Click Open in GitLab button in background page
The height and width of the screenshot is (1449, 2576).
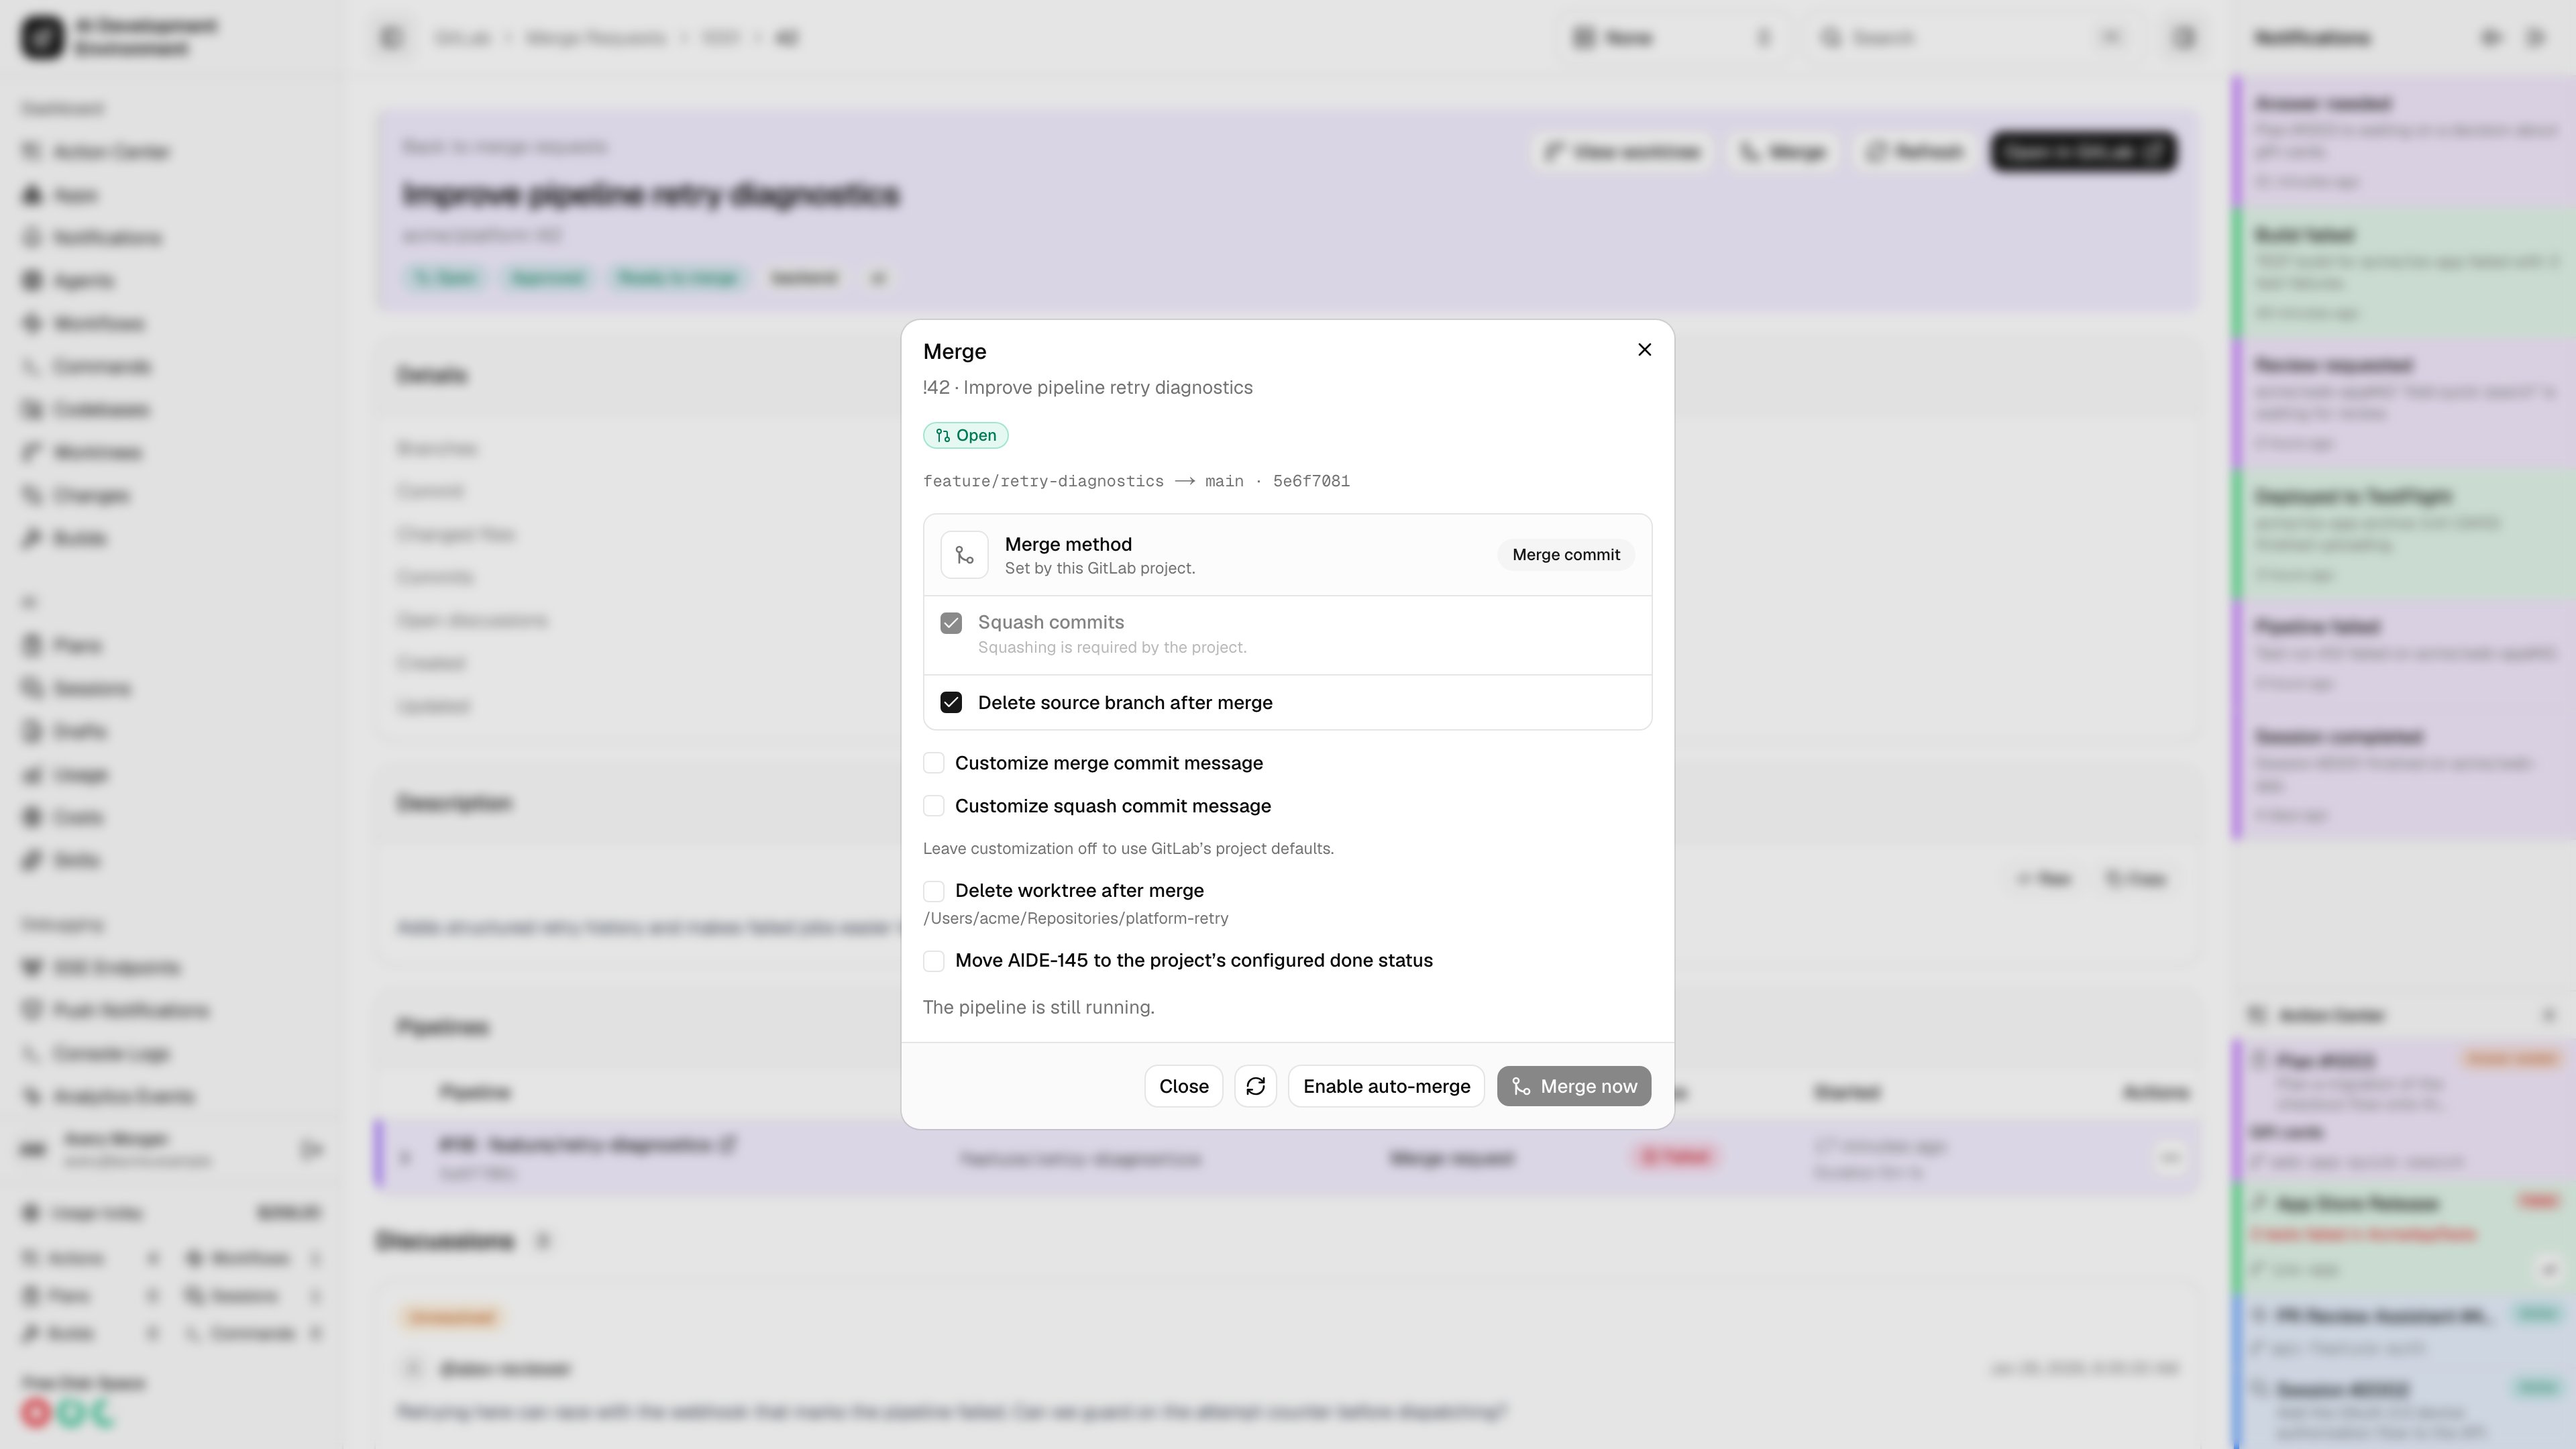[x=2083, y=152]
